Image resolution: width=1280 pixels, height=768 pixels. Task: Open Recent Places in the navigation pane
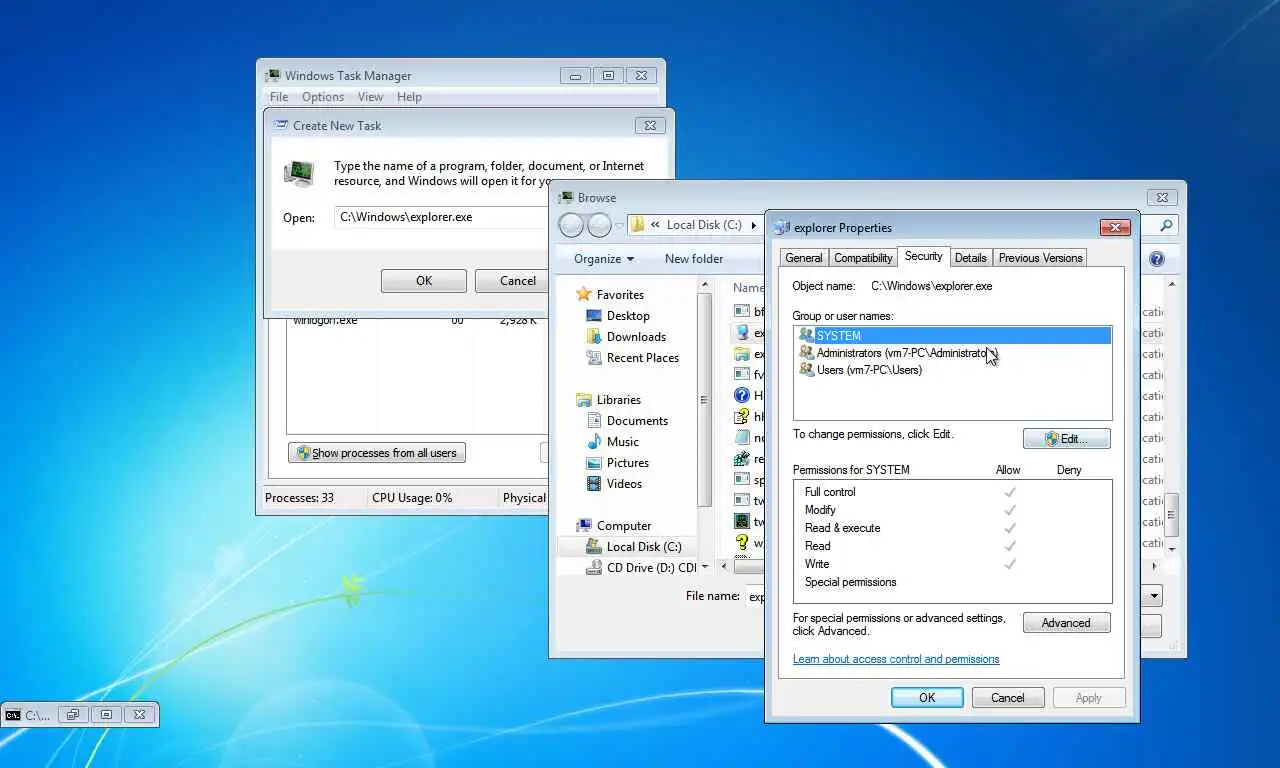tap(643, 358)
